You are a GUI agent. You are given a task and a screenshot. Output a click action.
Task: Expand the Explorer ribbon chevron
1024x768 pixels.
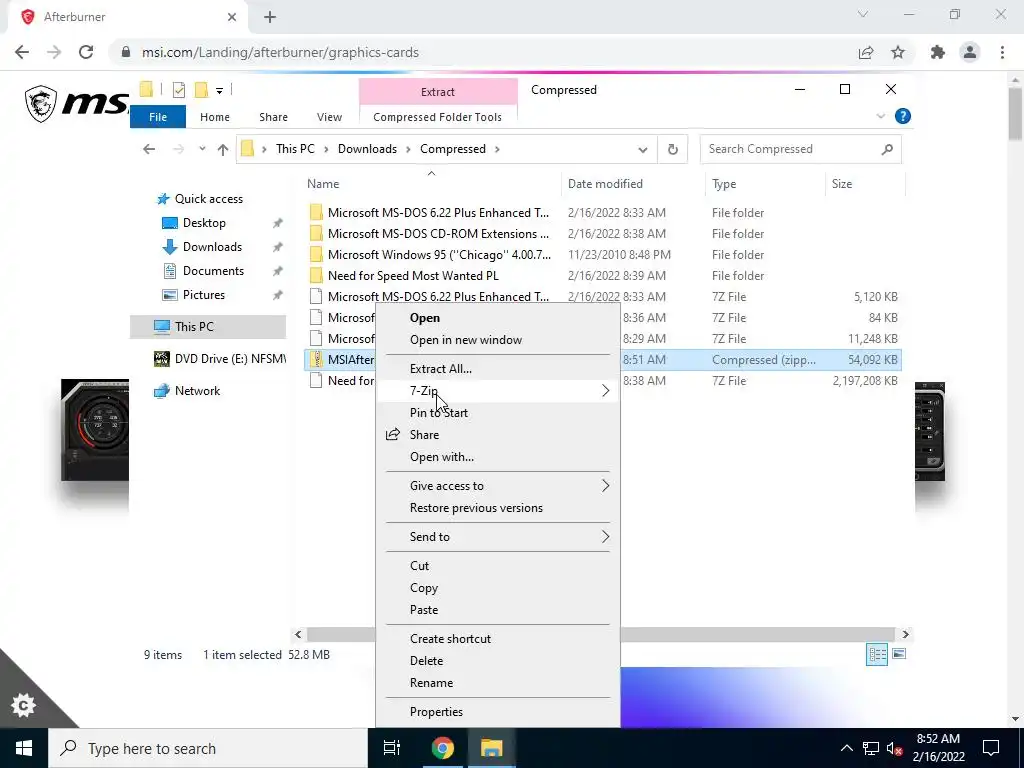(880, 116)
